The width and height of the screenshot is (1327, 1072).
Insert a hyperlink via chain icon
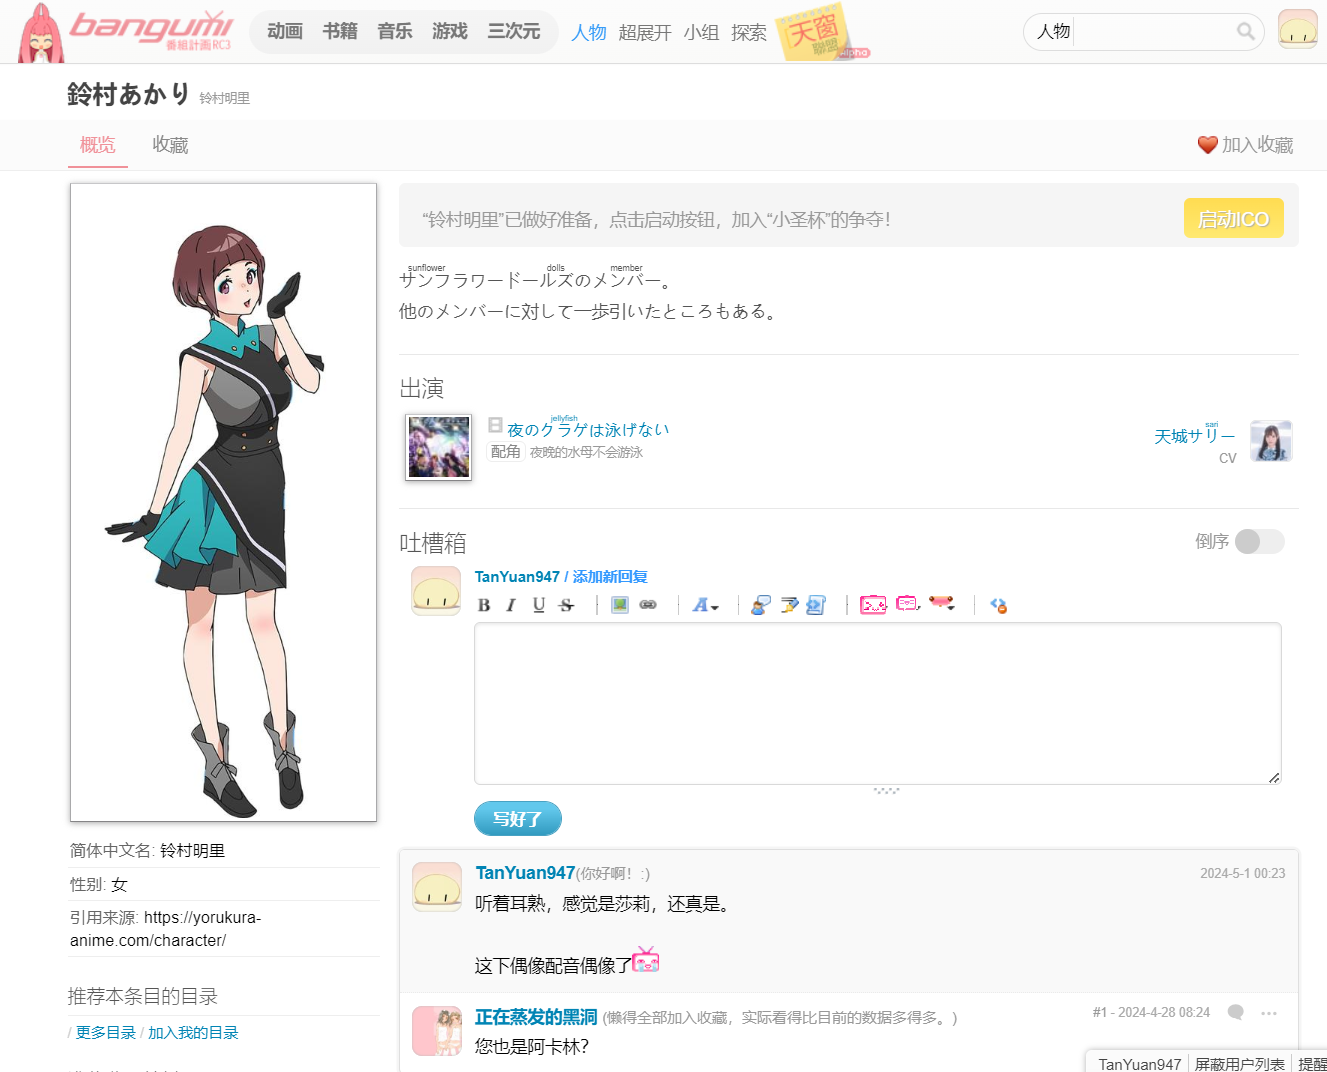coord(648,605)
